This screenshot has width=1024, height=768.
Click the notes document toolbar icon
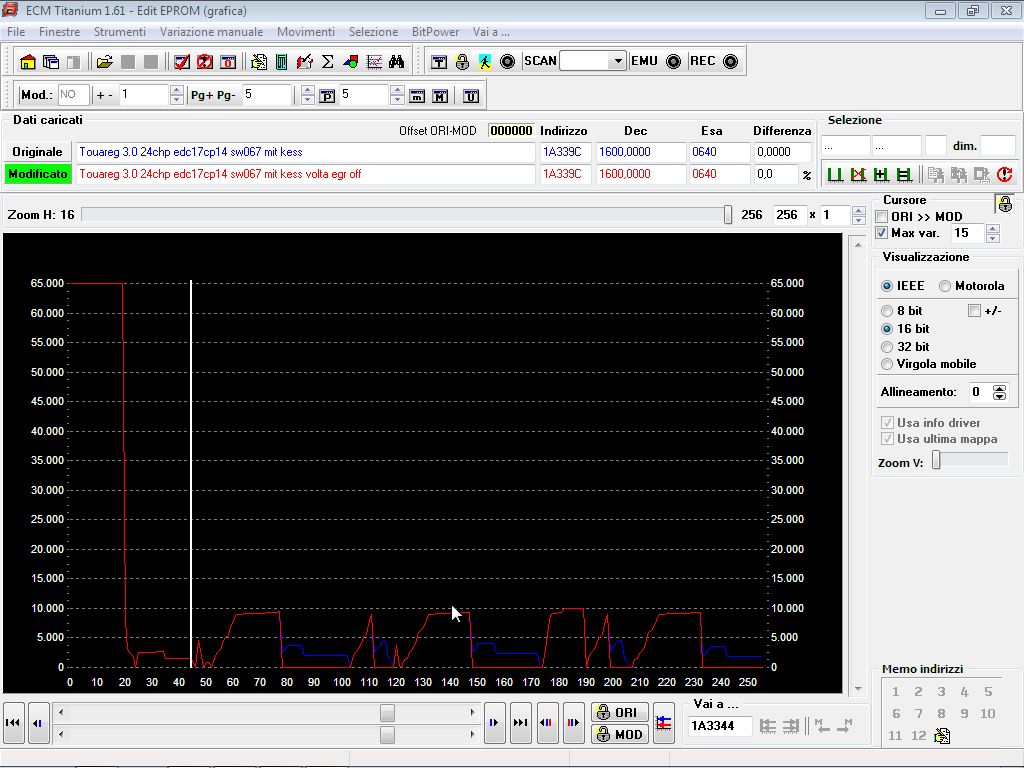[259, 61]
